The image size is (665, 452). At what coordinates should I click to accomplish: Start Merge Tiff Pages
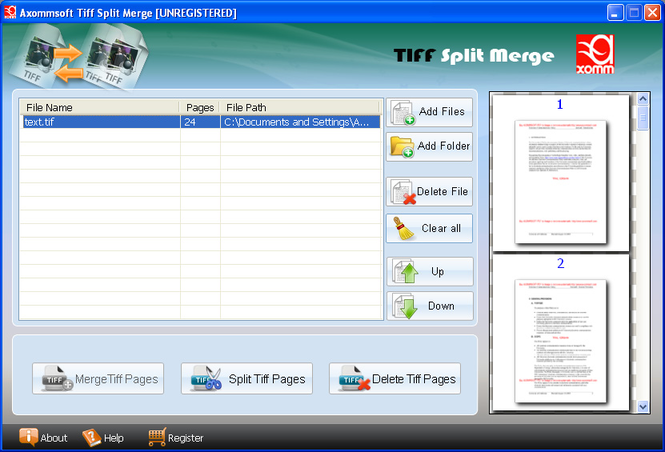98,379
